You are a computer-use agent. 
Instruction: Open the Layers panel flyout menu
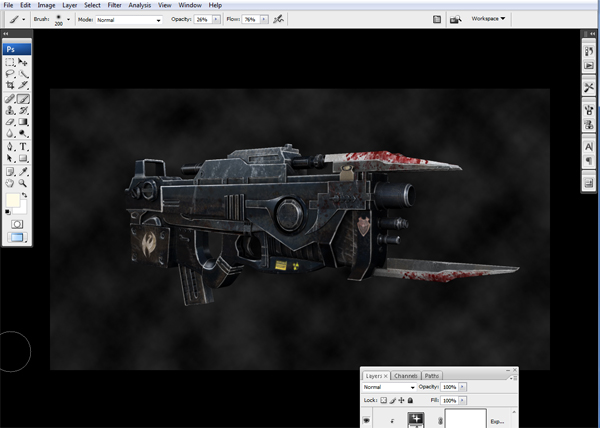tap(514, 378)
